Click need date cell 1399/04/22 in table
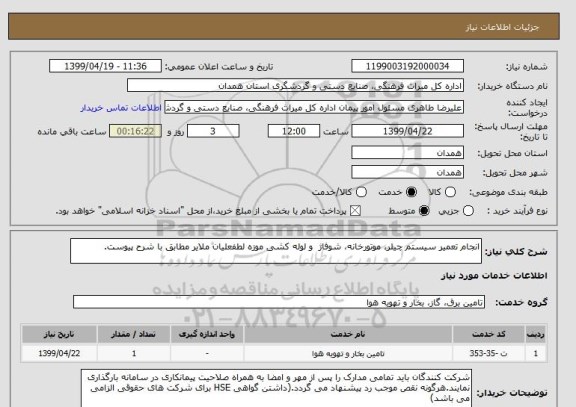Viewport: 576px width, 407px height. point(59,353)
